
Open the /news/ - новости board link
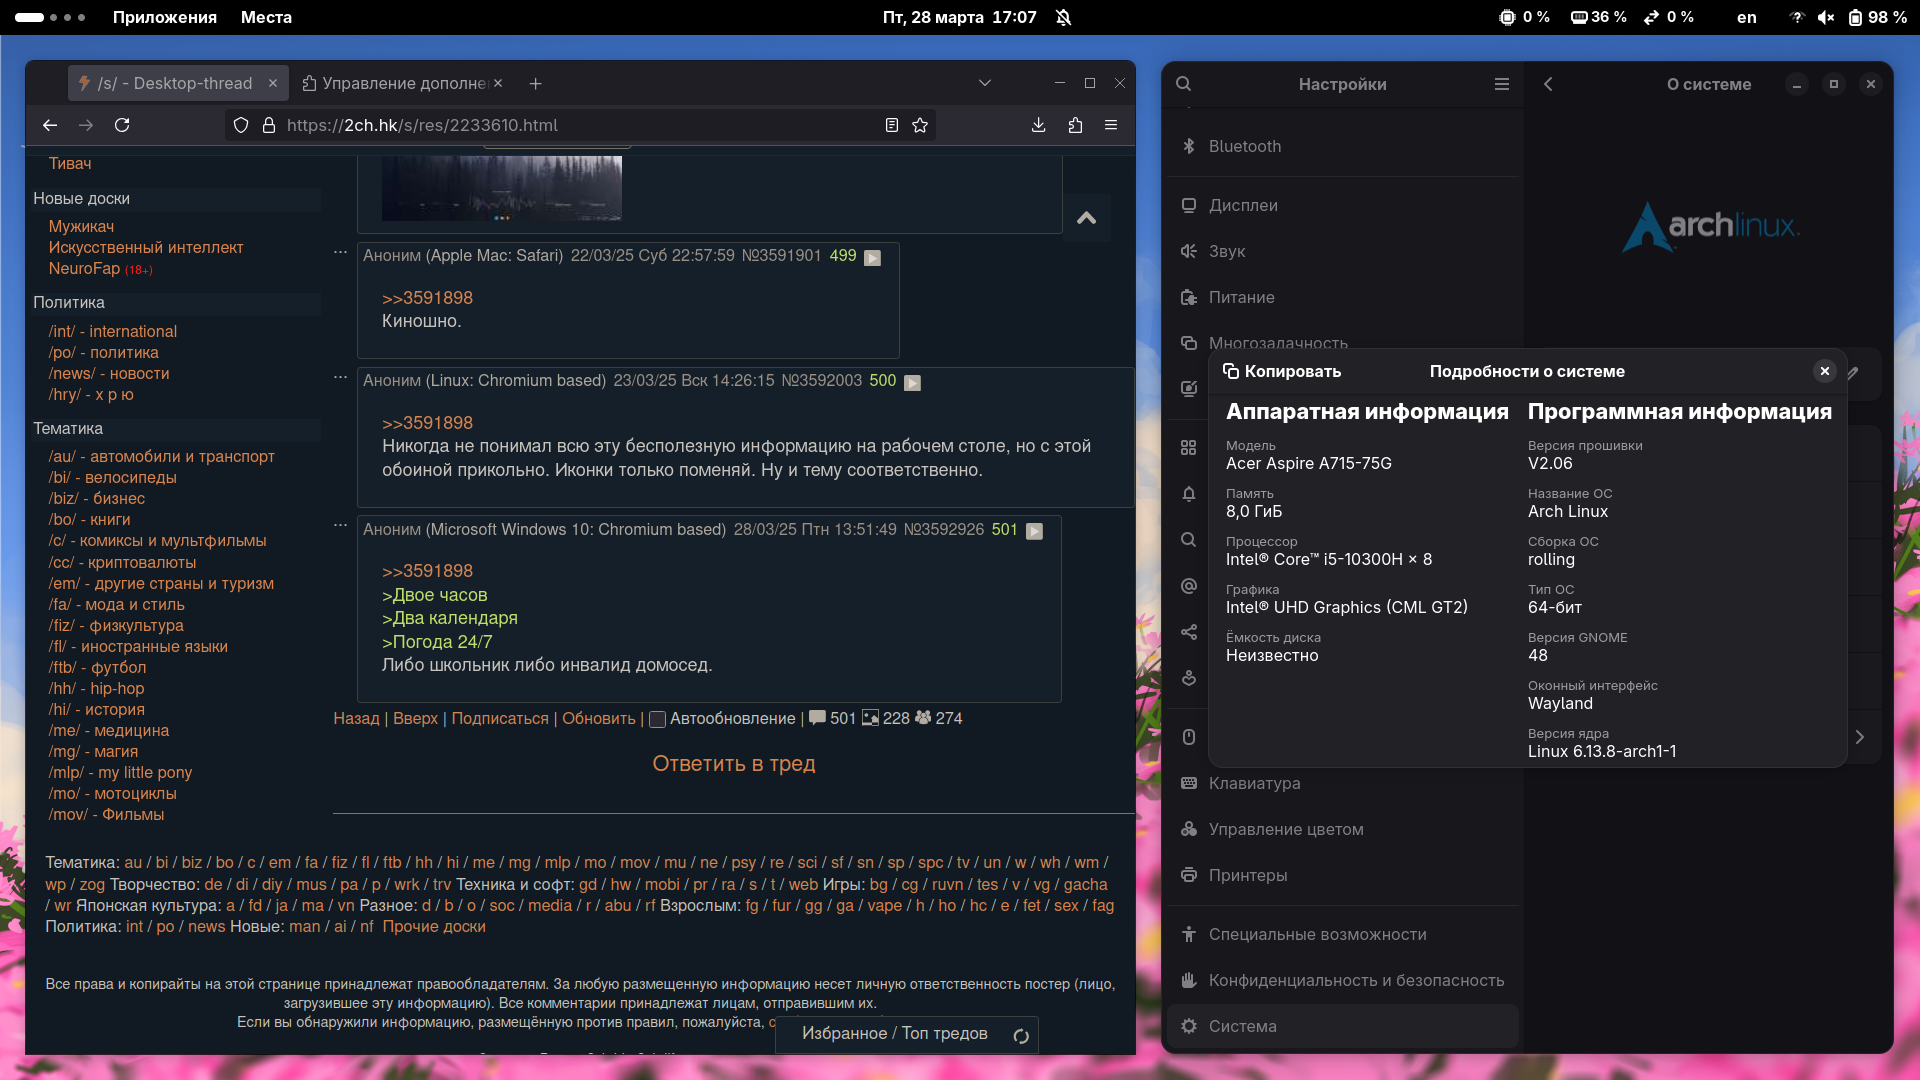tap(109, 373)
